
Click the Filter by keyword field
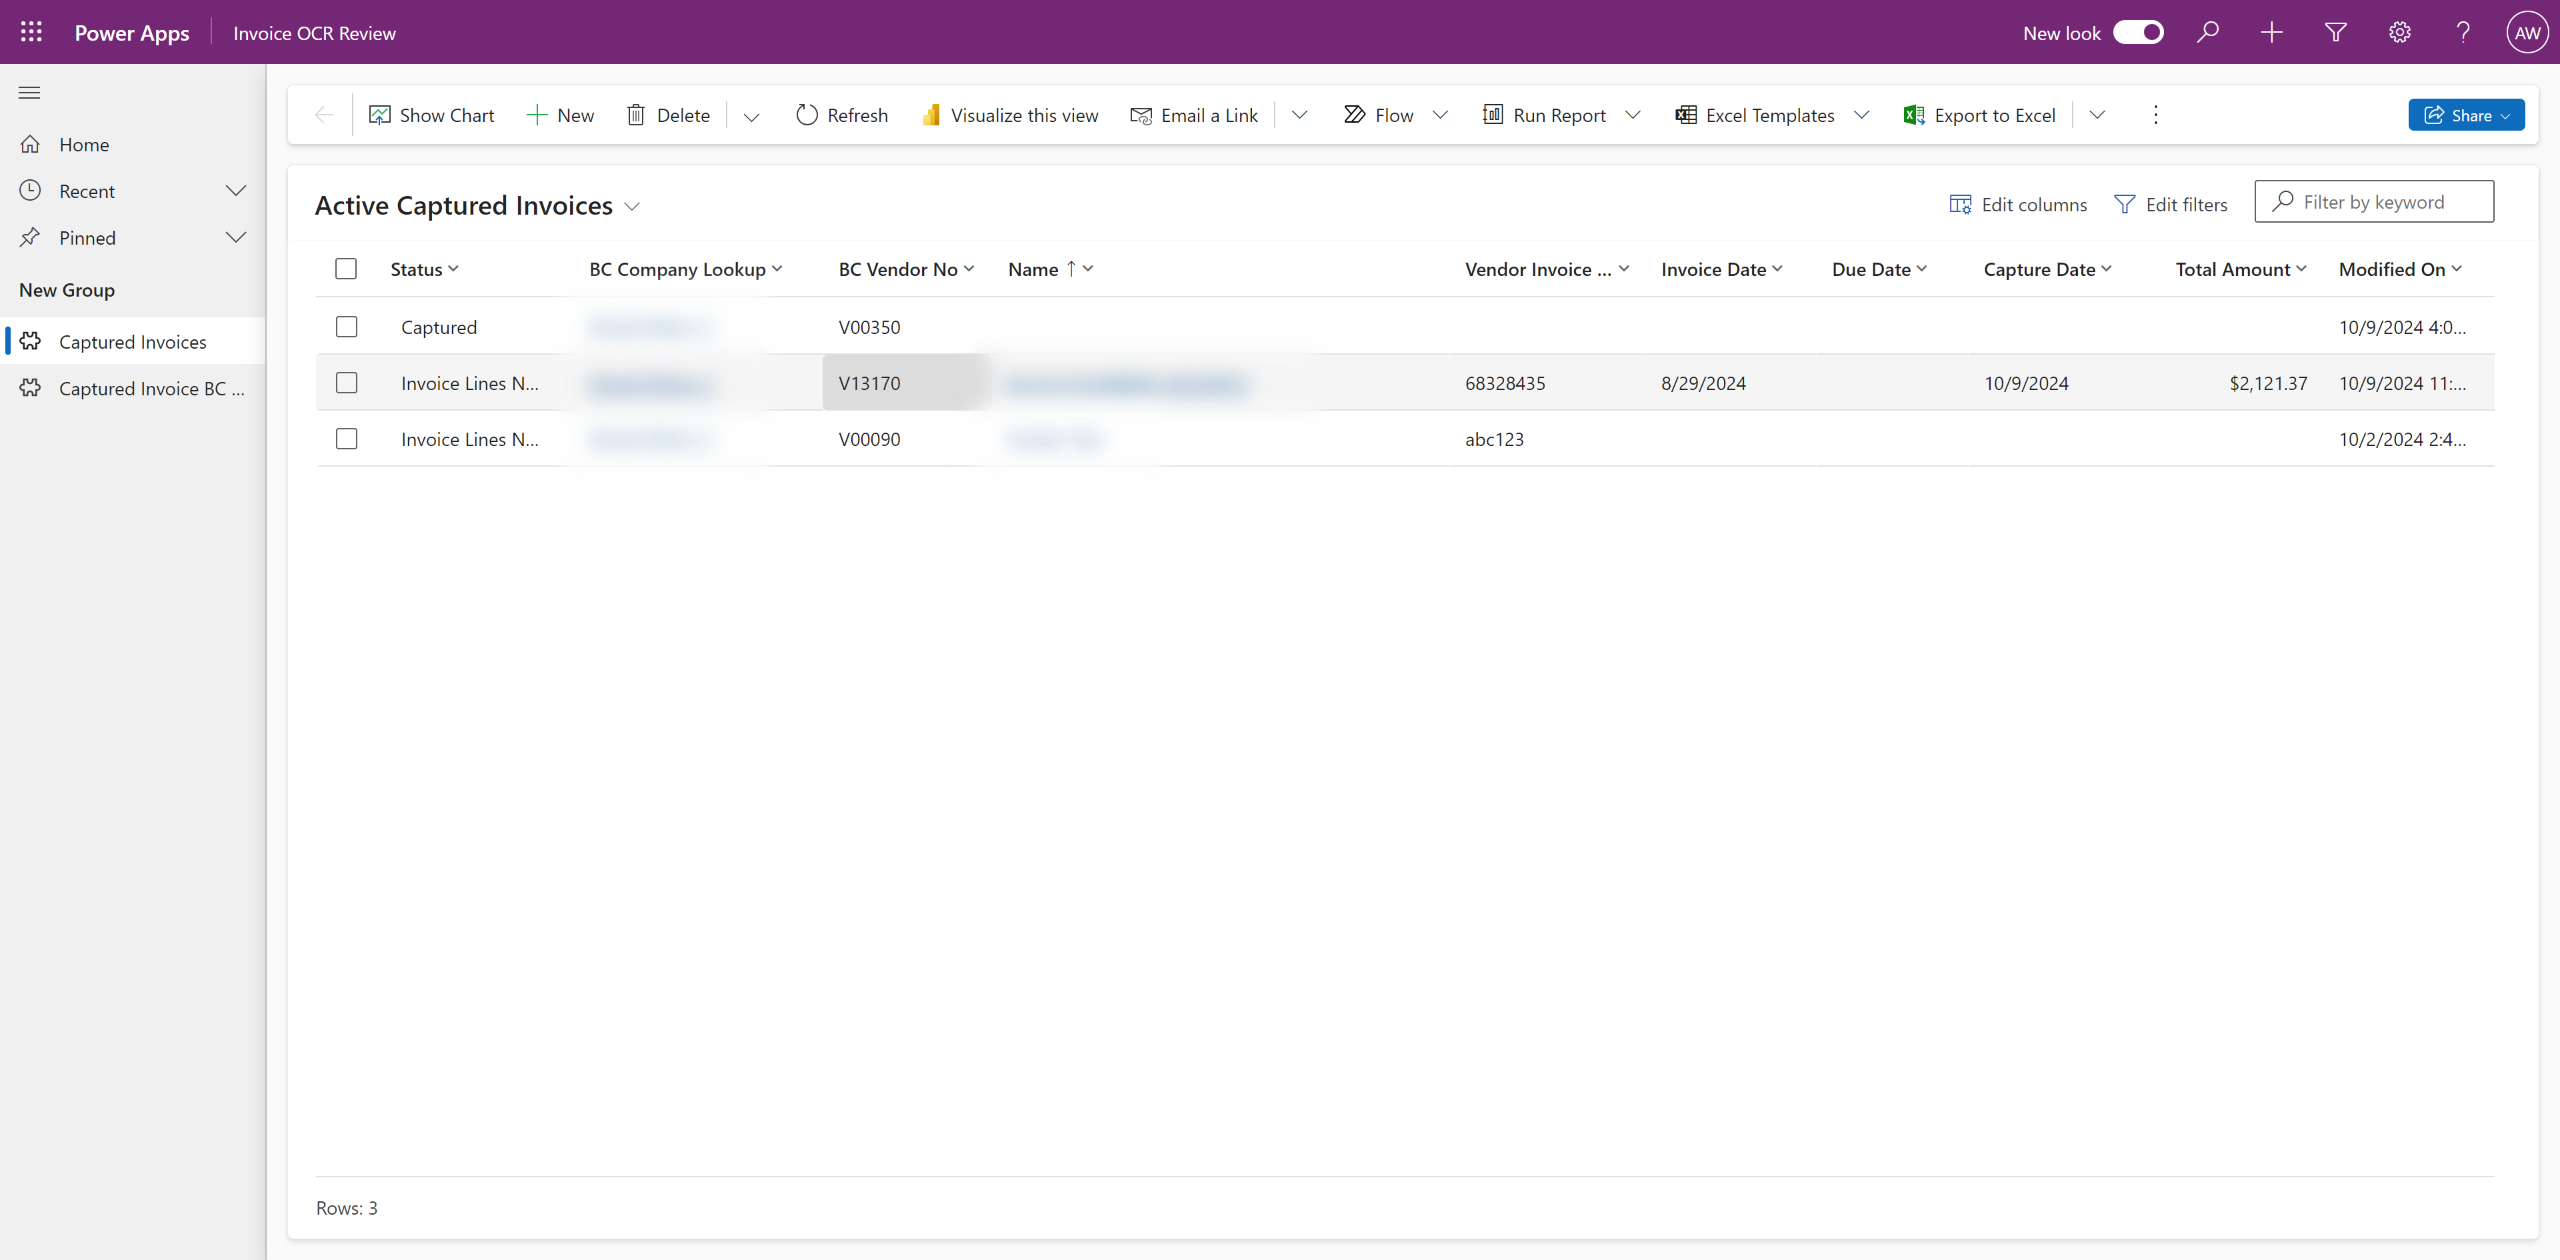coord(2384,202)
